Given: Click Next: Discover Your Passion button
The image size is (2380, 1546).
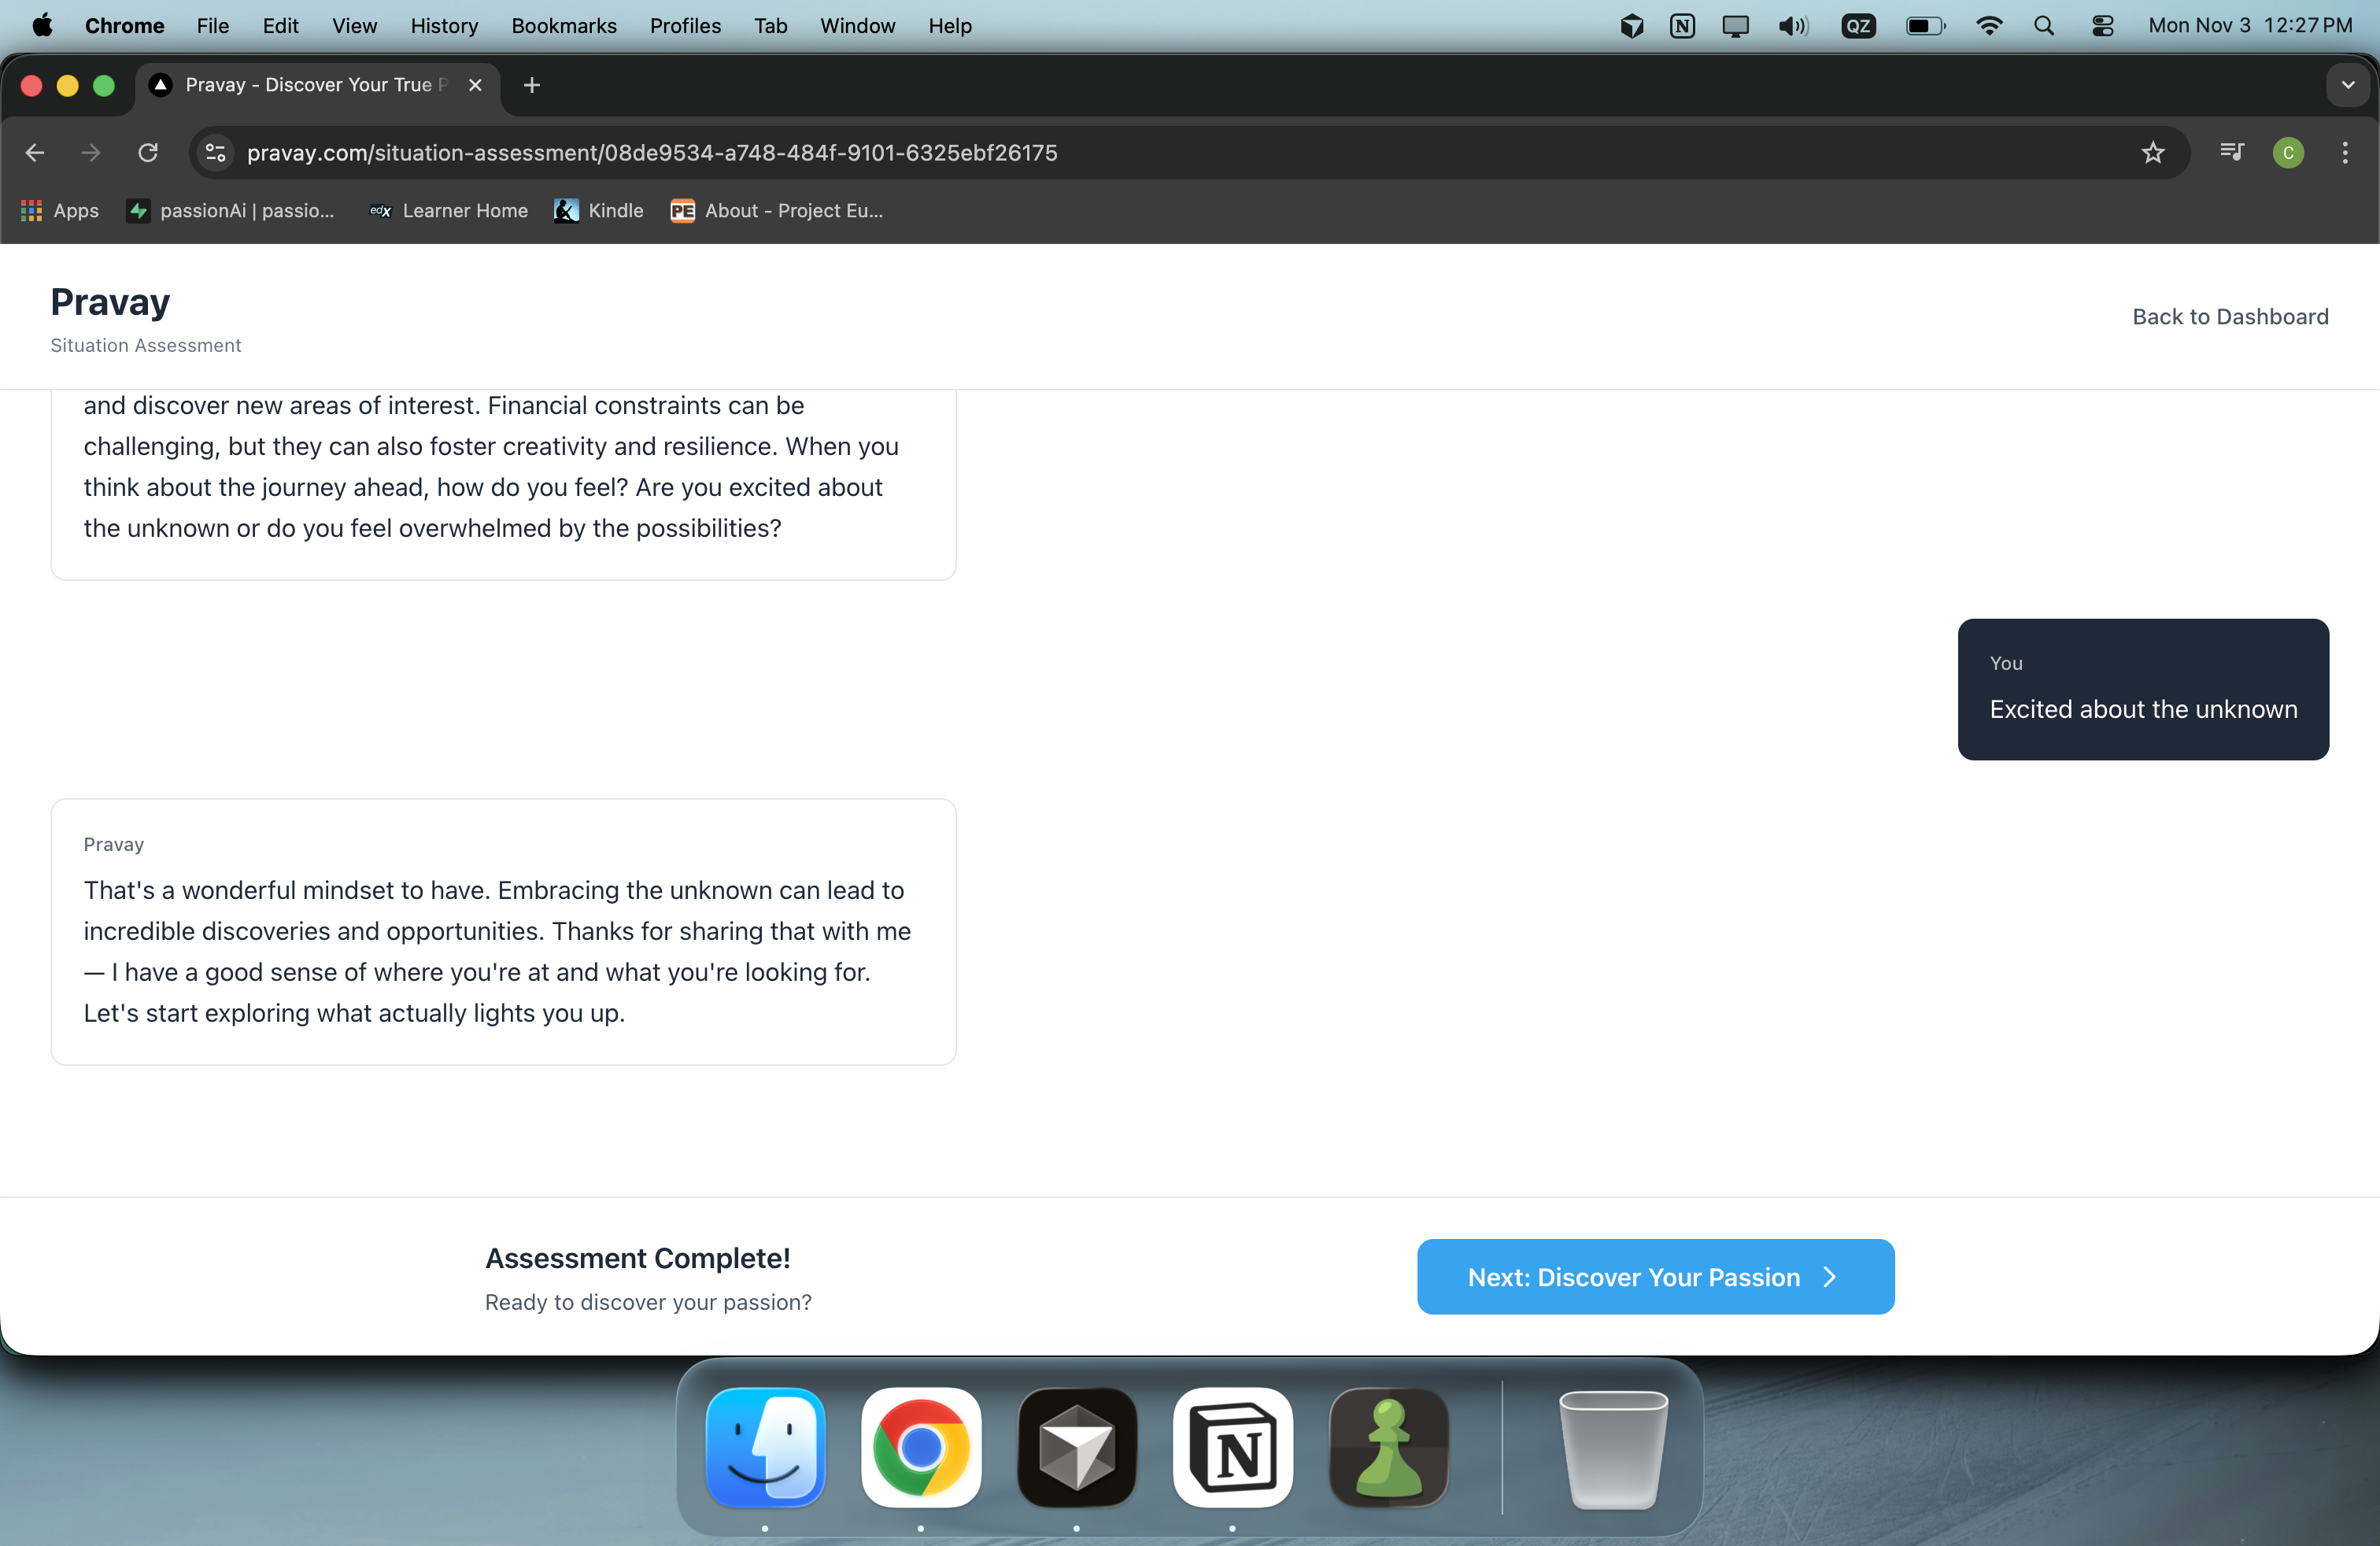Looking at the screenshot, I should click(x=1655, y=1277).
